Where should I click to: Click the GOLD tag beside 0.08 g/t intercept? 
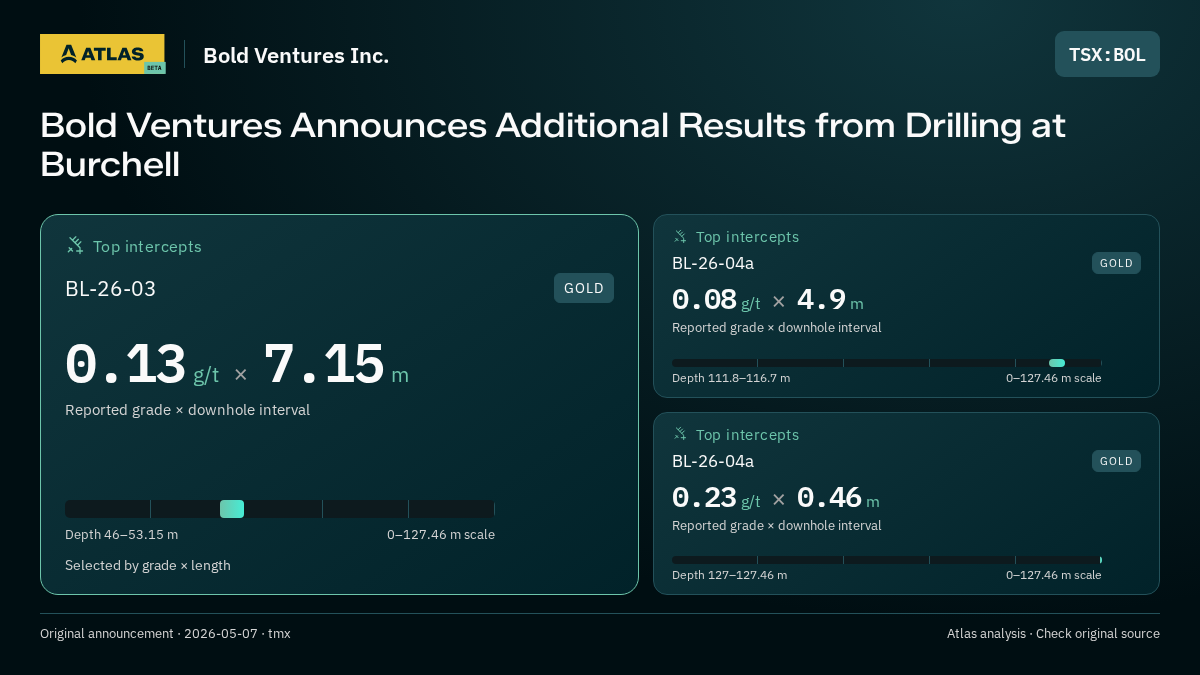[x=1116, y=263]
